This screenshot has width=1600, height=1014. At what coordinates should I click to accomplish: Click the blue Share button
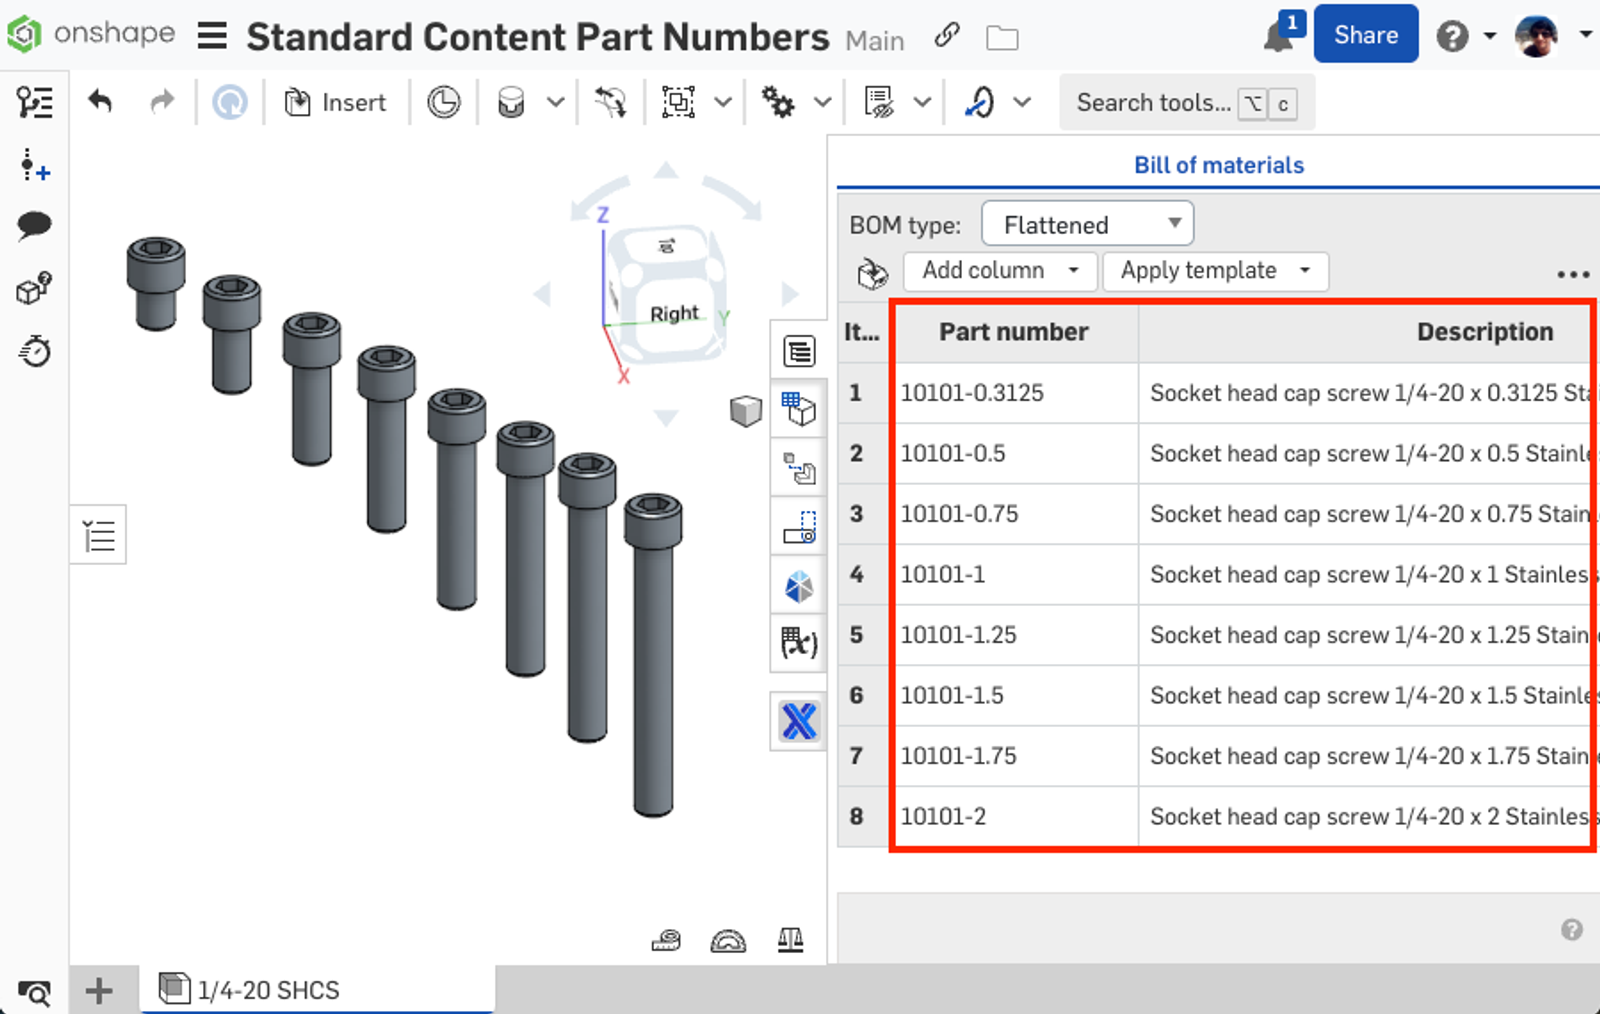point(1365,33)
